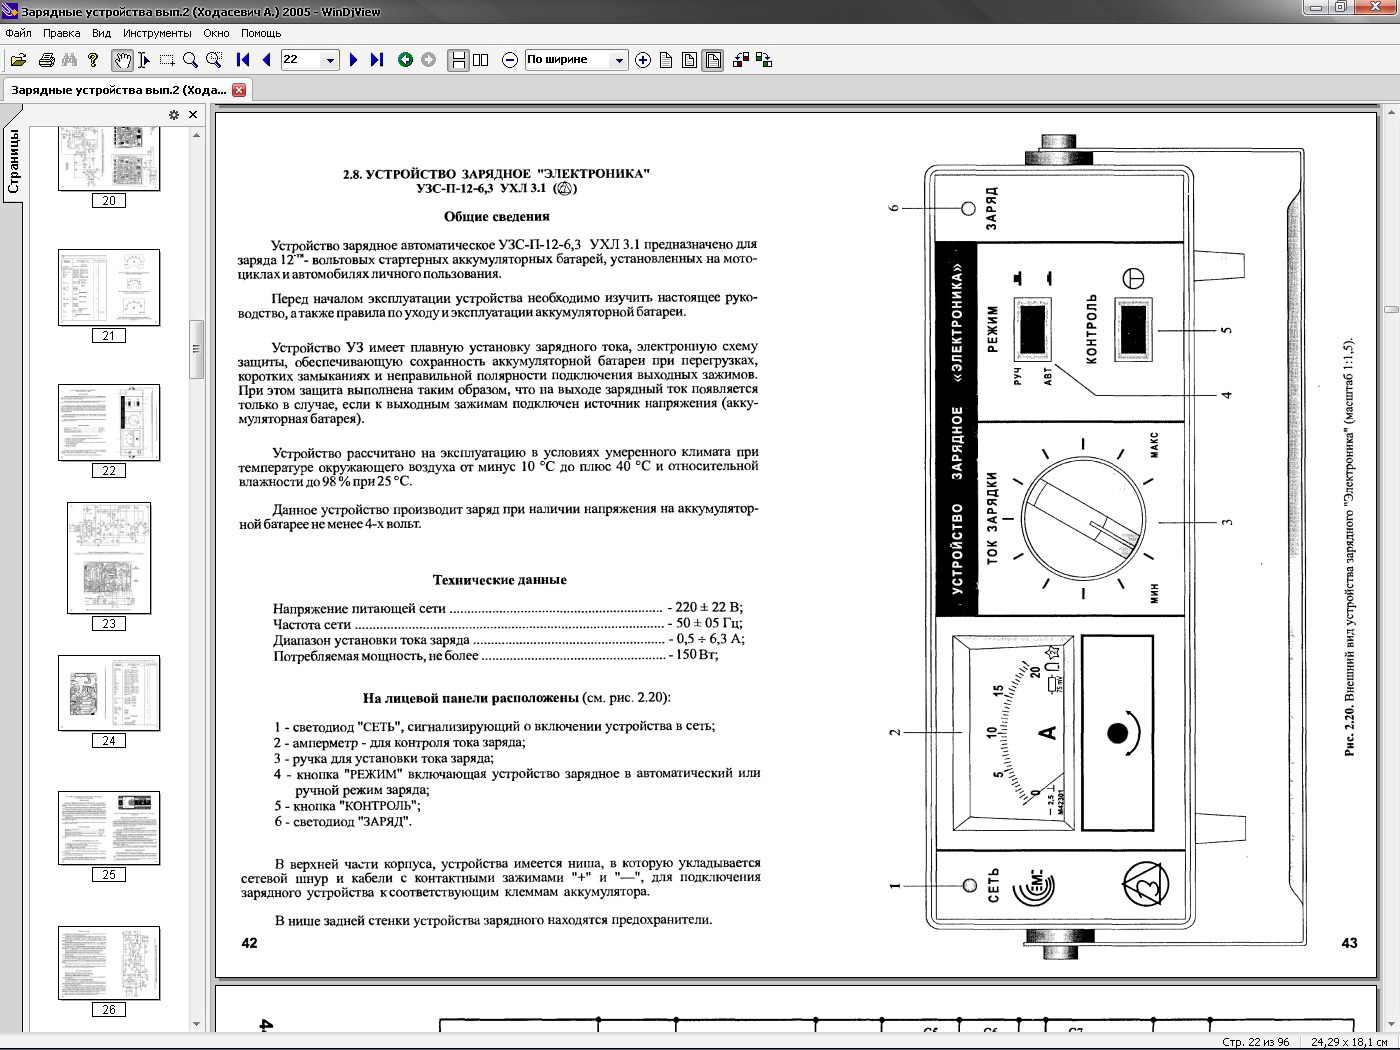Go to the next page

coord(353,60)
